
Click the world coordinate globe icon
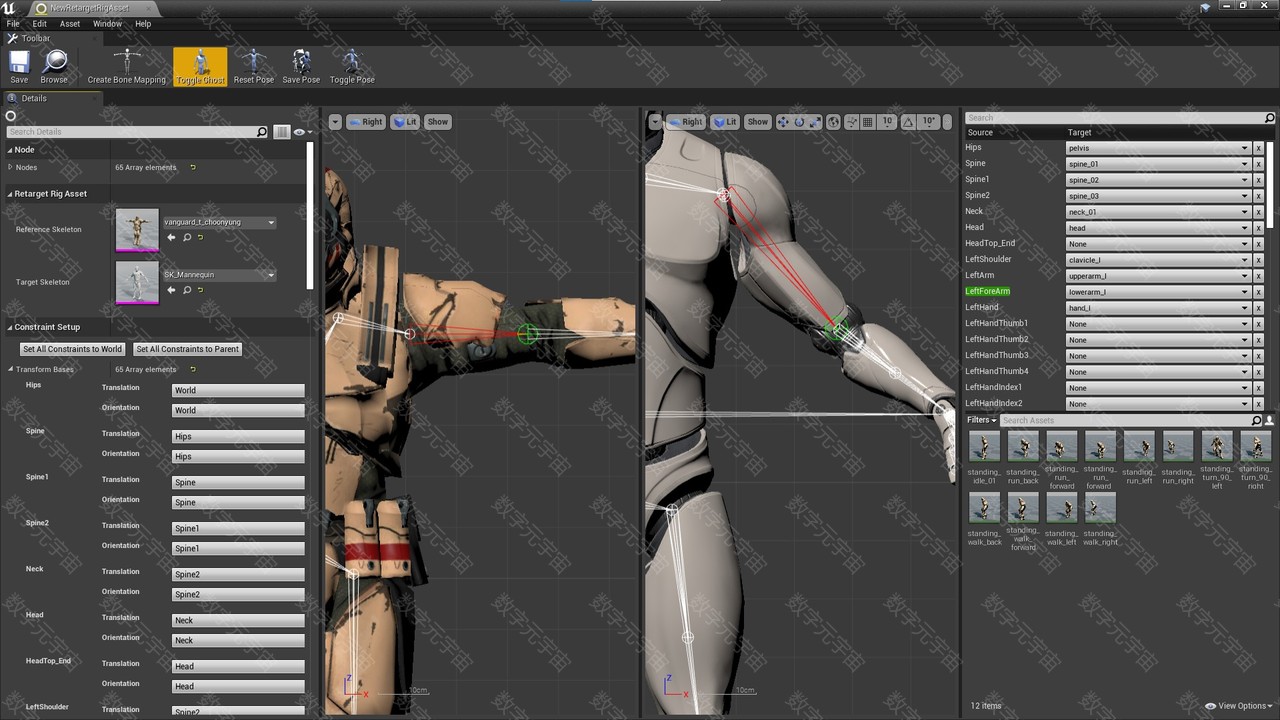coord(834,122)
